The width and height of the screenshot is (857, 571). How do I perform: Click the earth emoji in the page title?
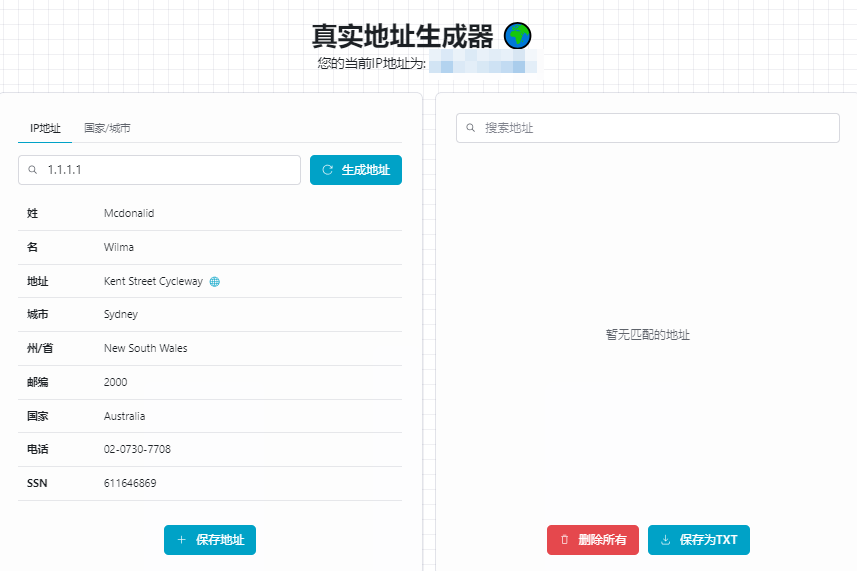coord(518,36)
